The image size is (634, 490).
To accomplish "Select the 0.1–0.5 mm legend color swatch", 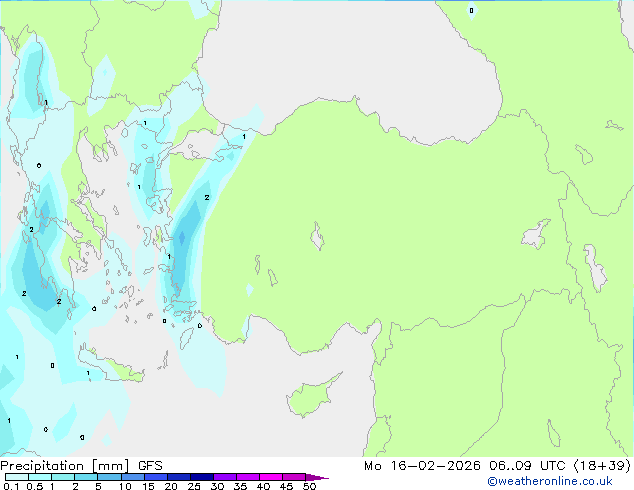I will coord(17,477).
